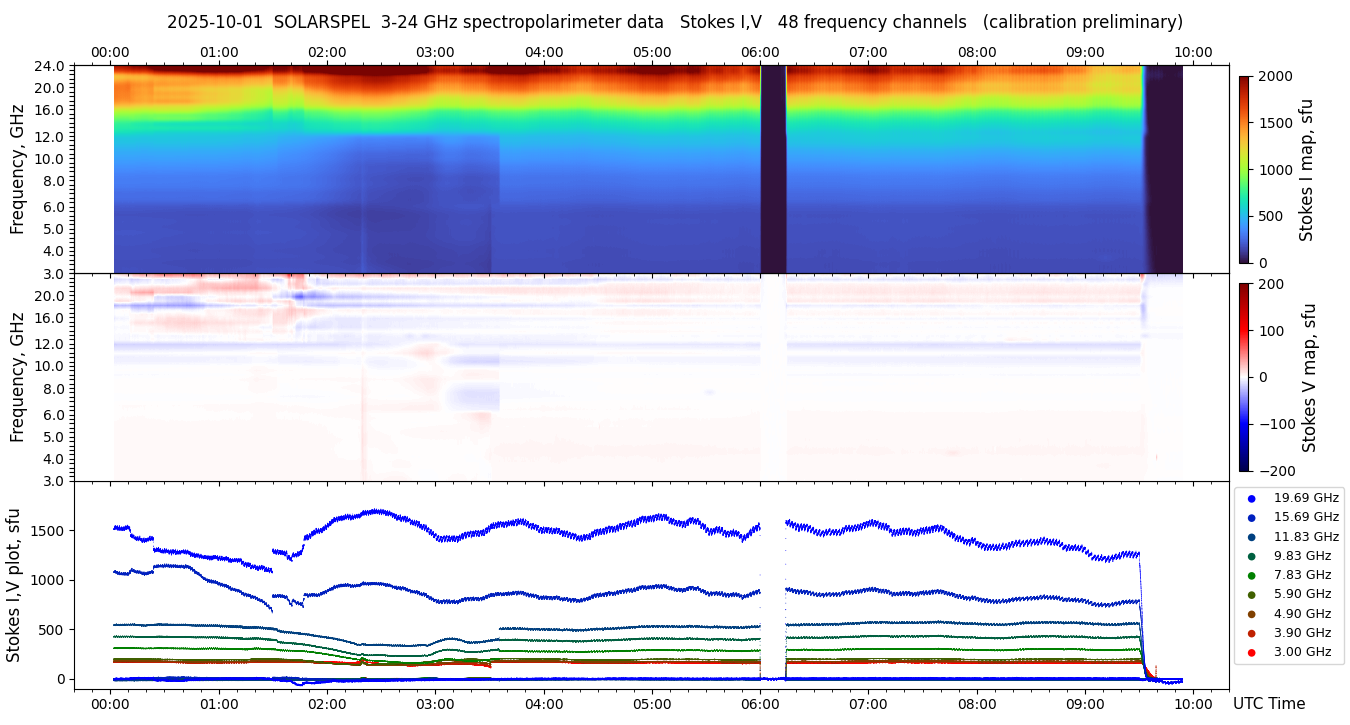Screen dimensions: 1350x725
Task: Select the red 3.00 GHz legend entry
Action: click(1251, 653)
